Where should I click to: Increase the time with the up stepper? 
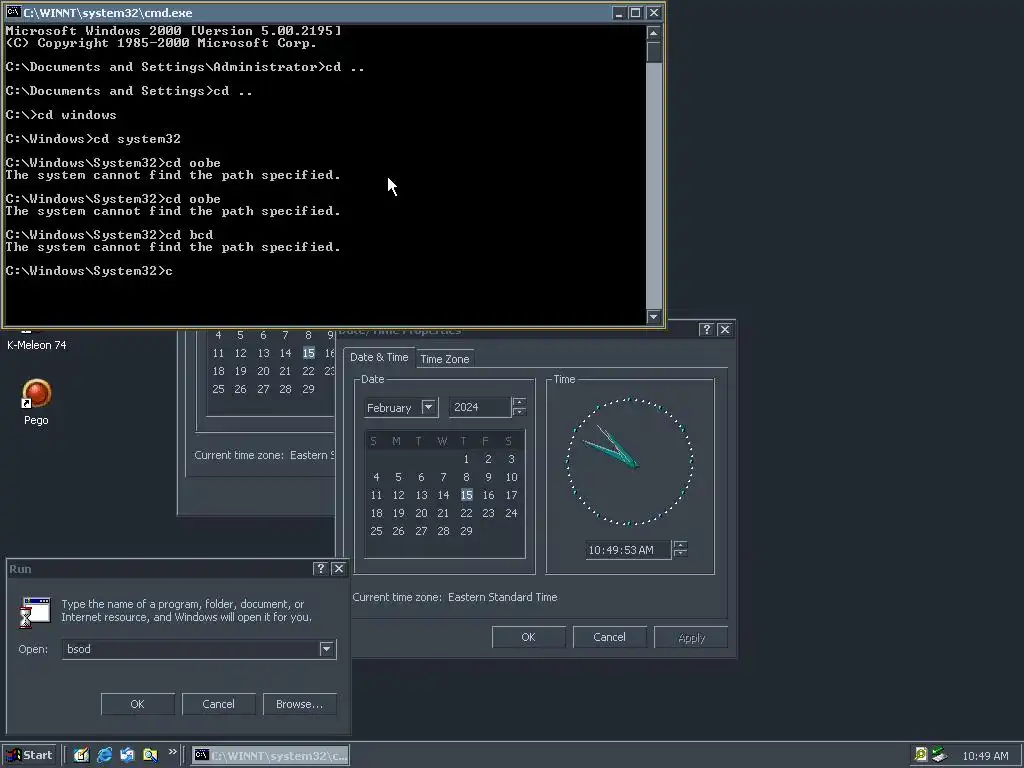[x=680, y=545]
